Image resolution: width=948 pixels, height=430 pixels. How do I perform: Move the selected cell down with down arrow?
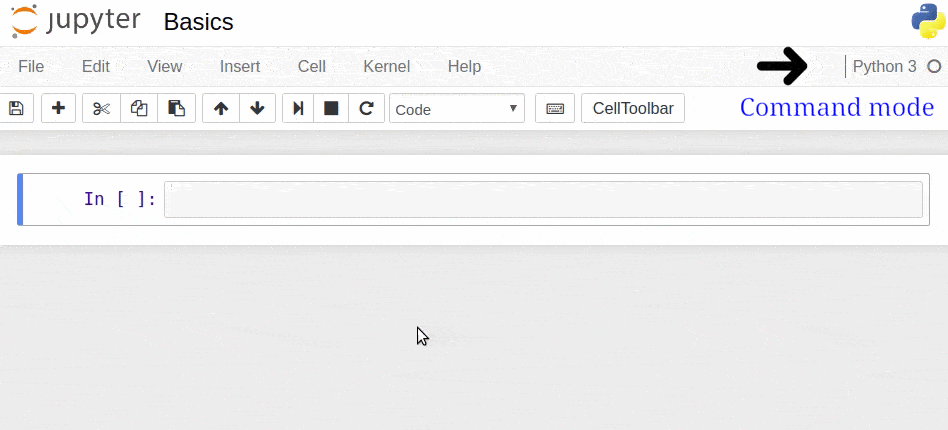point(257,108)
